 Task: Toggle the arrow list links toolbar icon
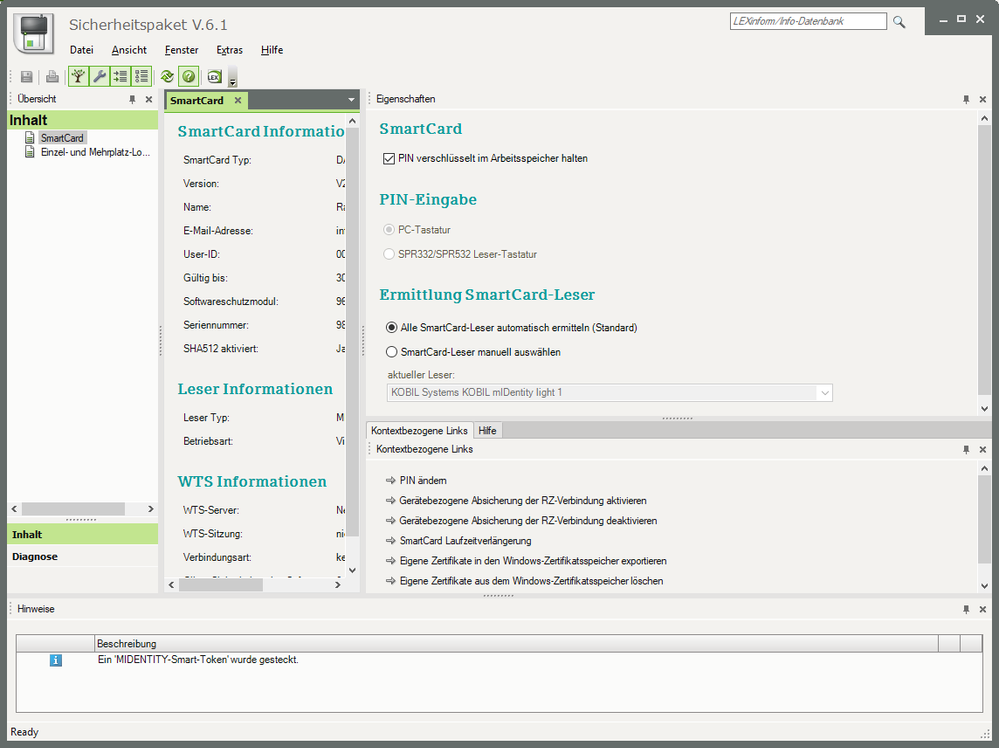pos(120,76)
